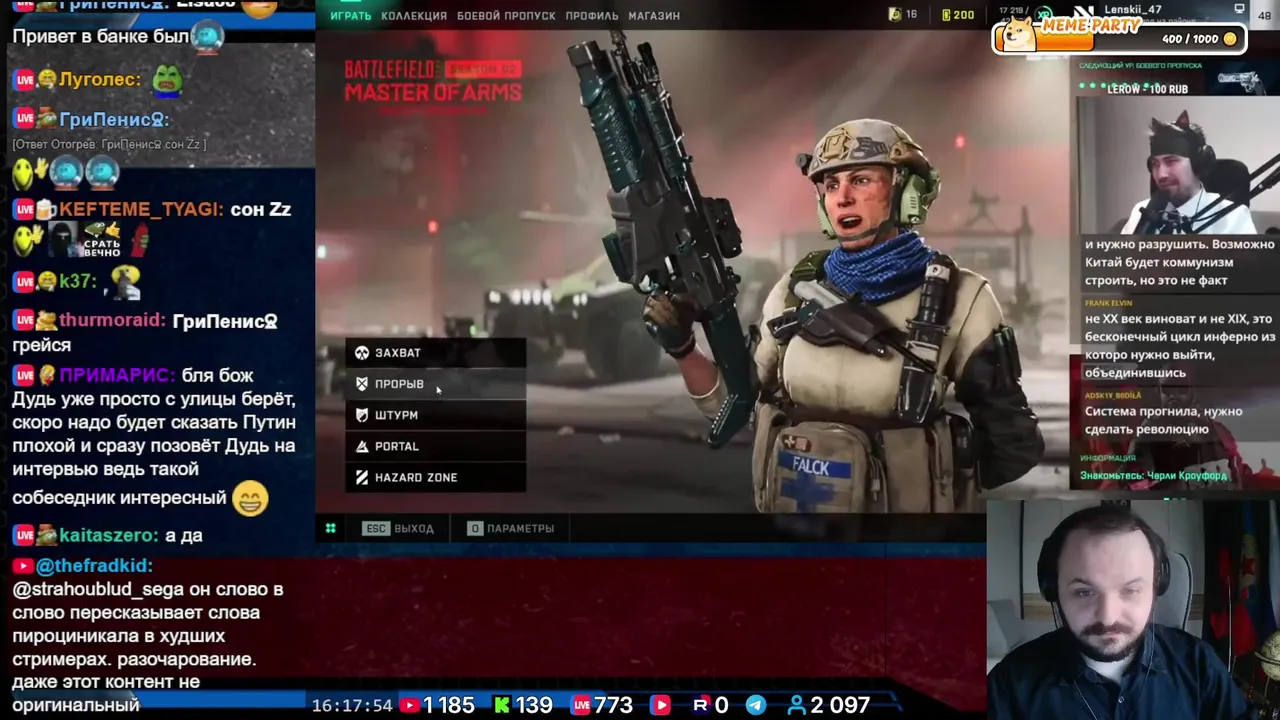
Task: Click the total viewers person icon
Action: [x=797, y=705]
